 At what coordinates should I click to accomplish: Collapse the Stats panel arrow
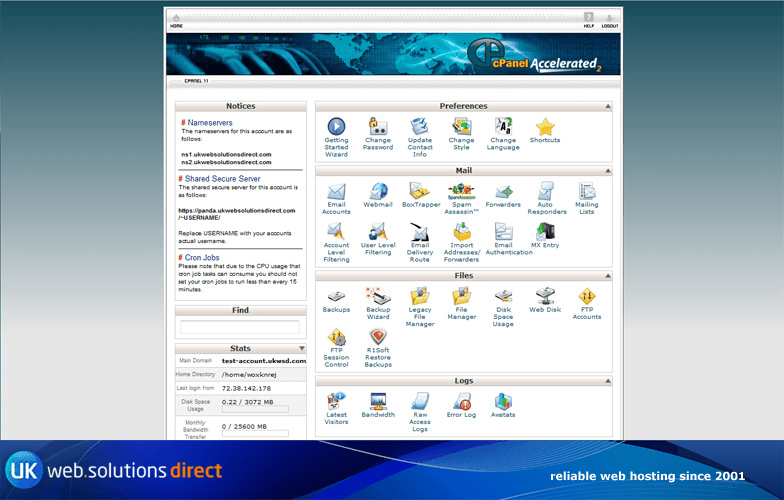pyautogui.click(x=302, y=349)
